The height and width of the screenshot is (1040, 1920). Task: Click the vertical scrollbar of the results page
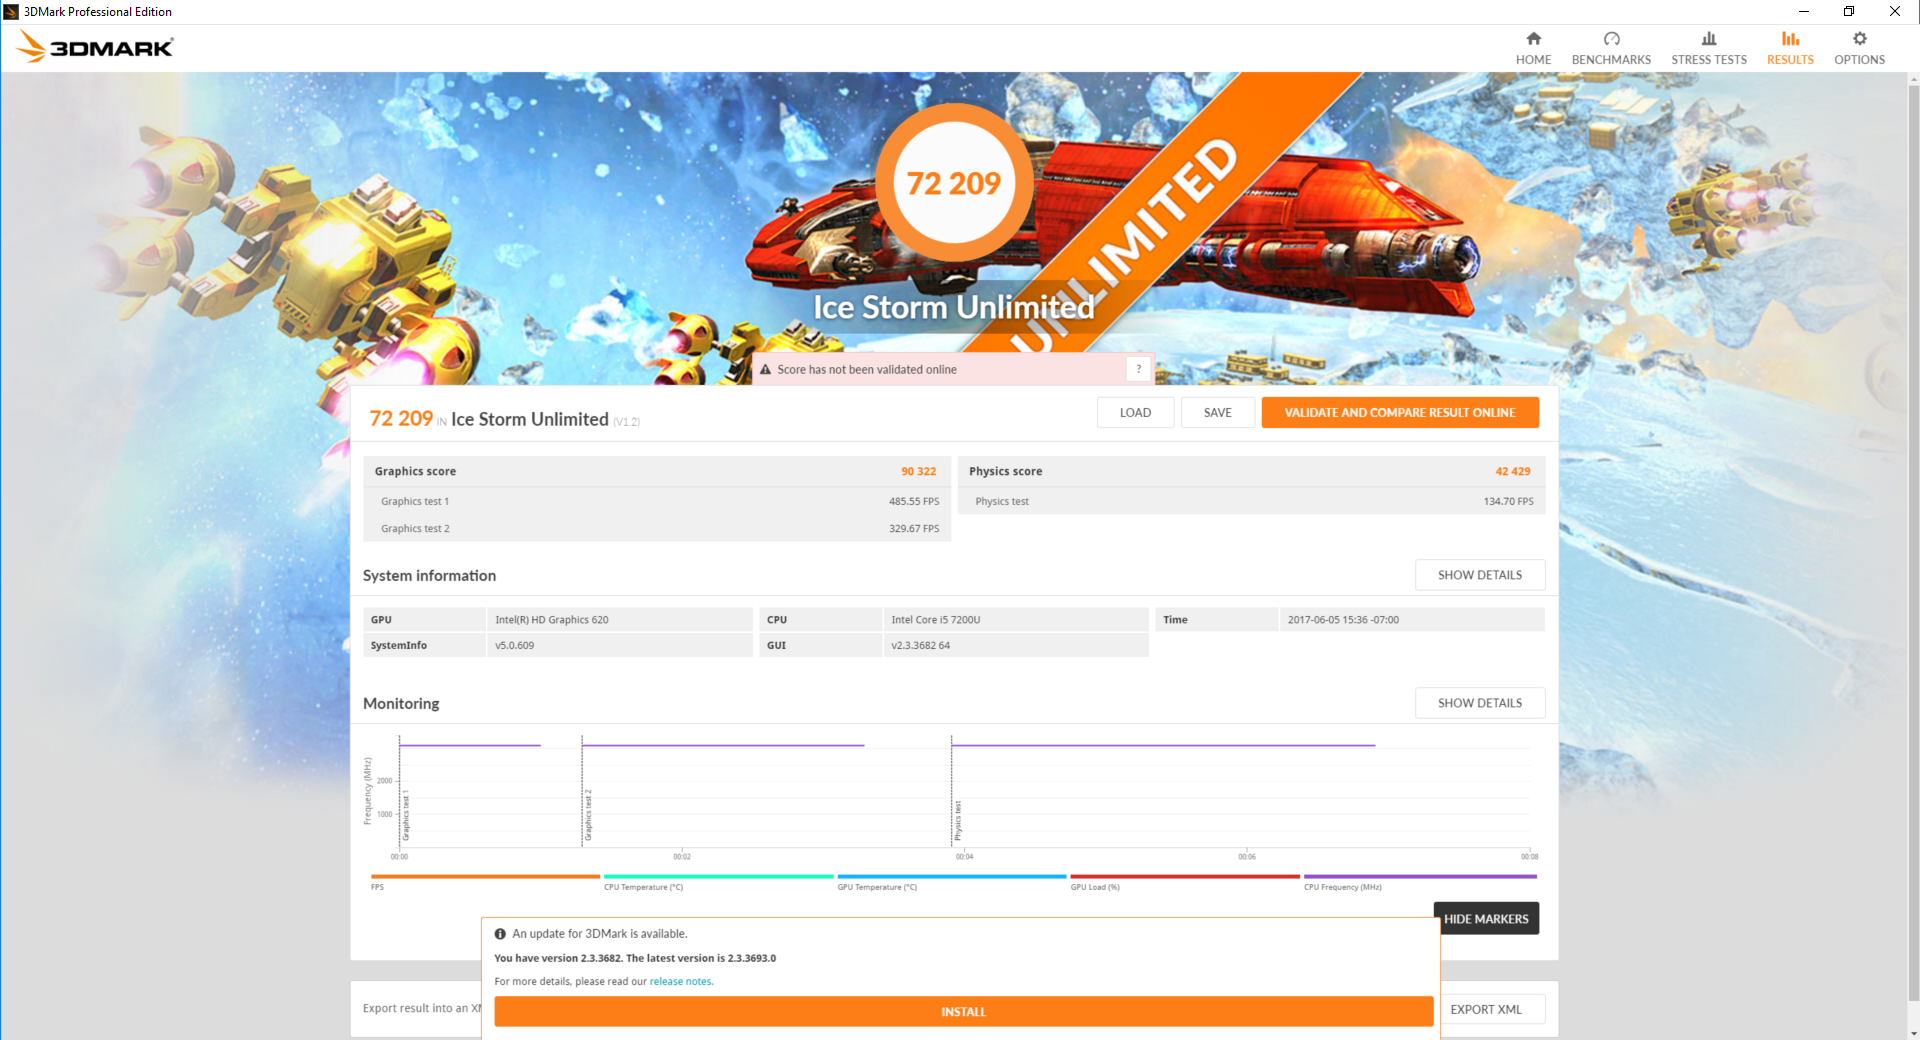pyautogui.click(x=1912, y=543)
